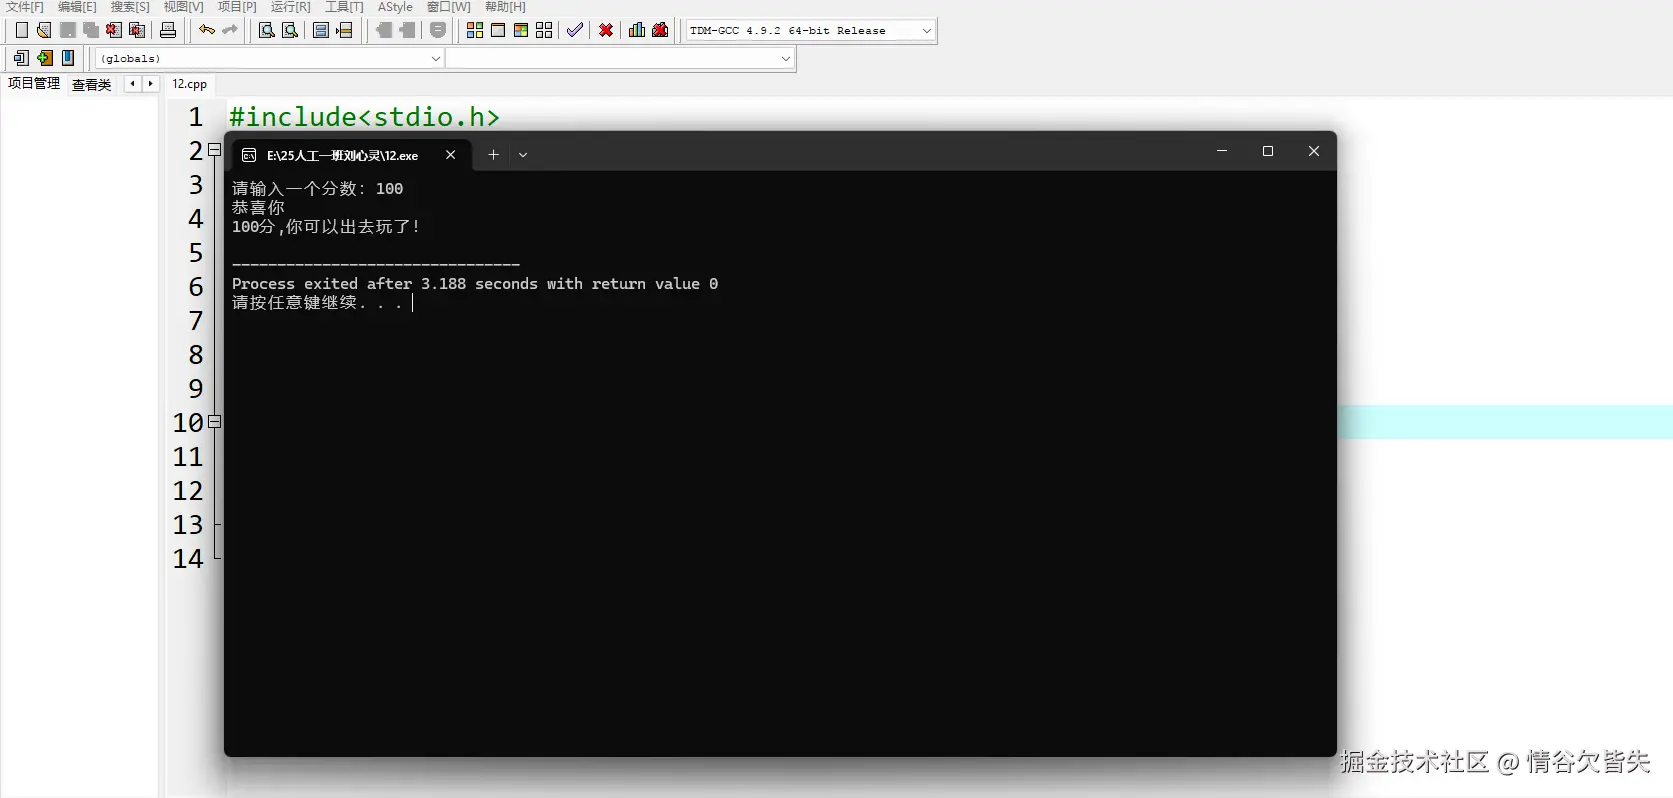Screen dimensions: 1673x798
Task: Click the green arrow Toggle bookmark icon
Action: pos(45,58)
